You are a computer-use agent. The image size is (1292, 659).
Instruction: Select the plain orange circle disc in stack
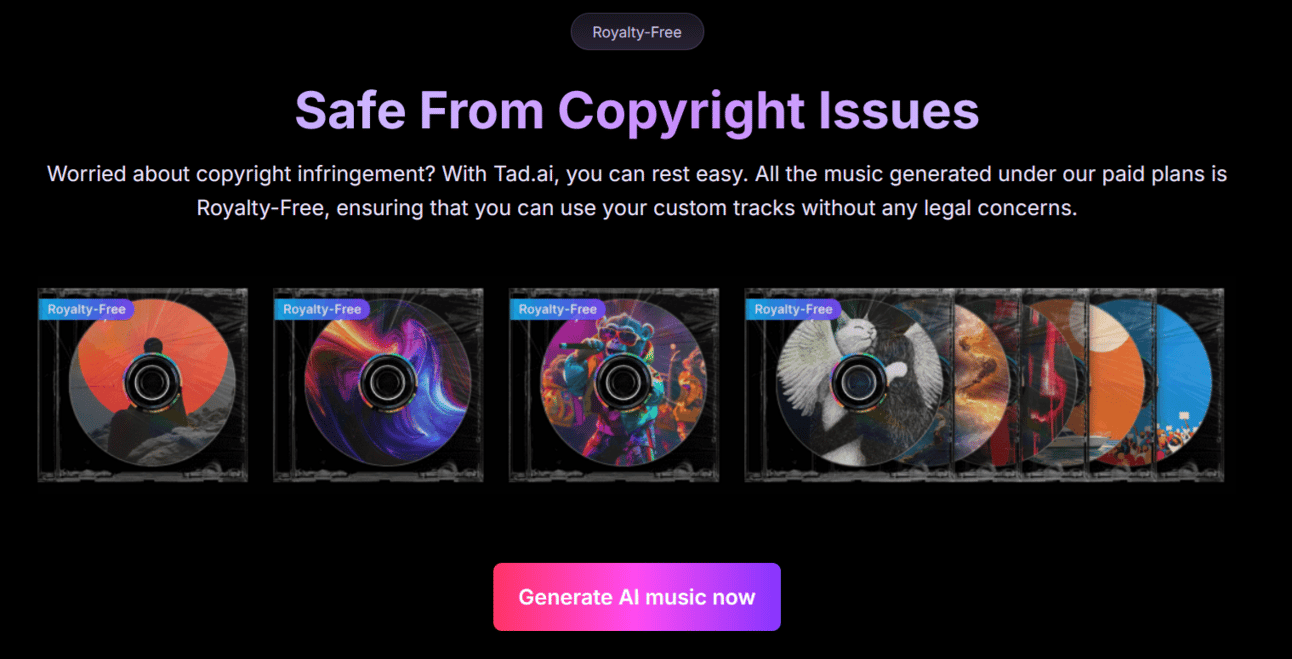[x=1118, y=385]
